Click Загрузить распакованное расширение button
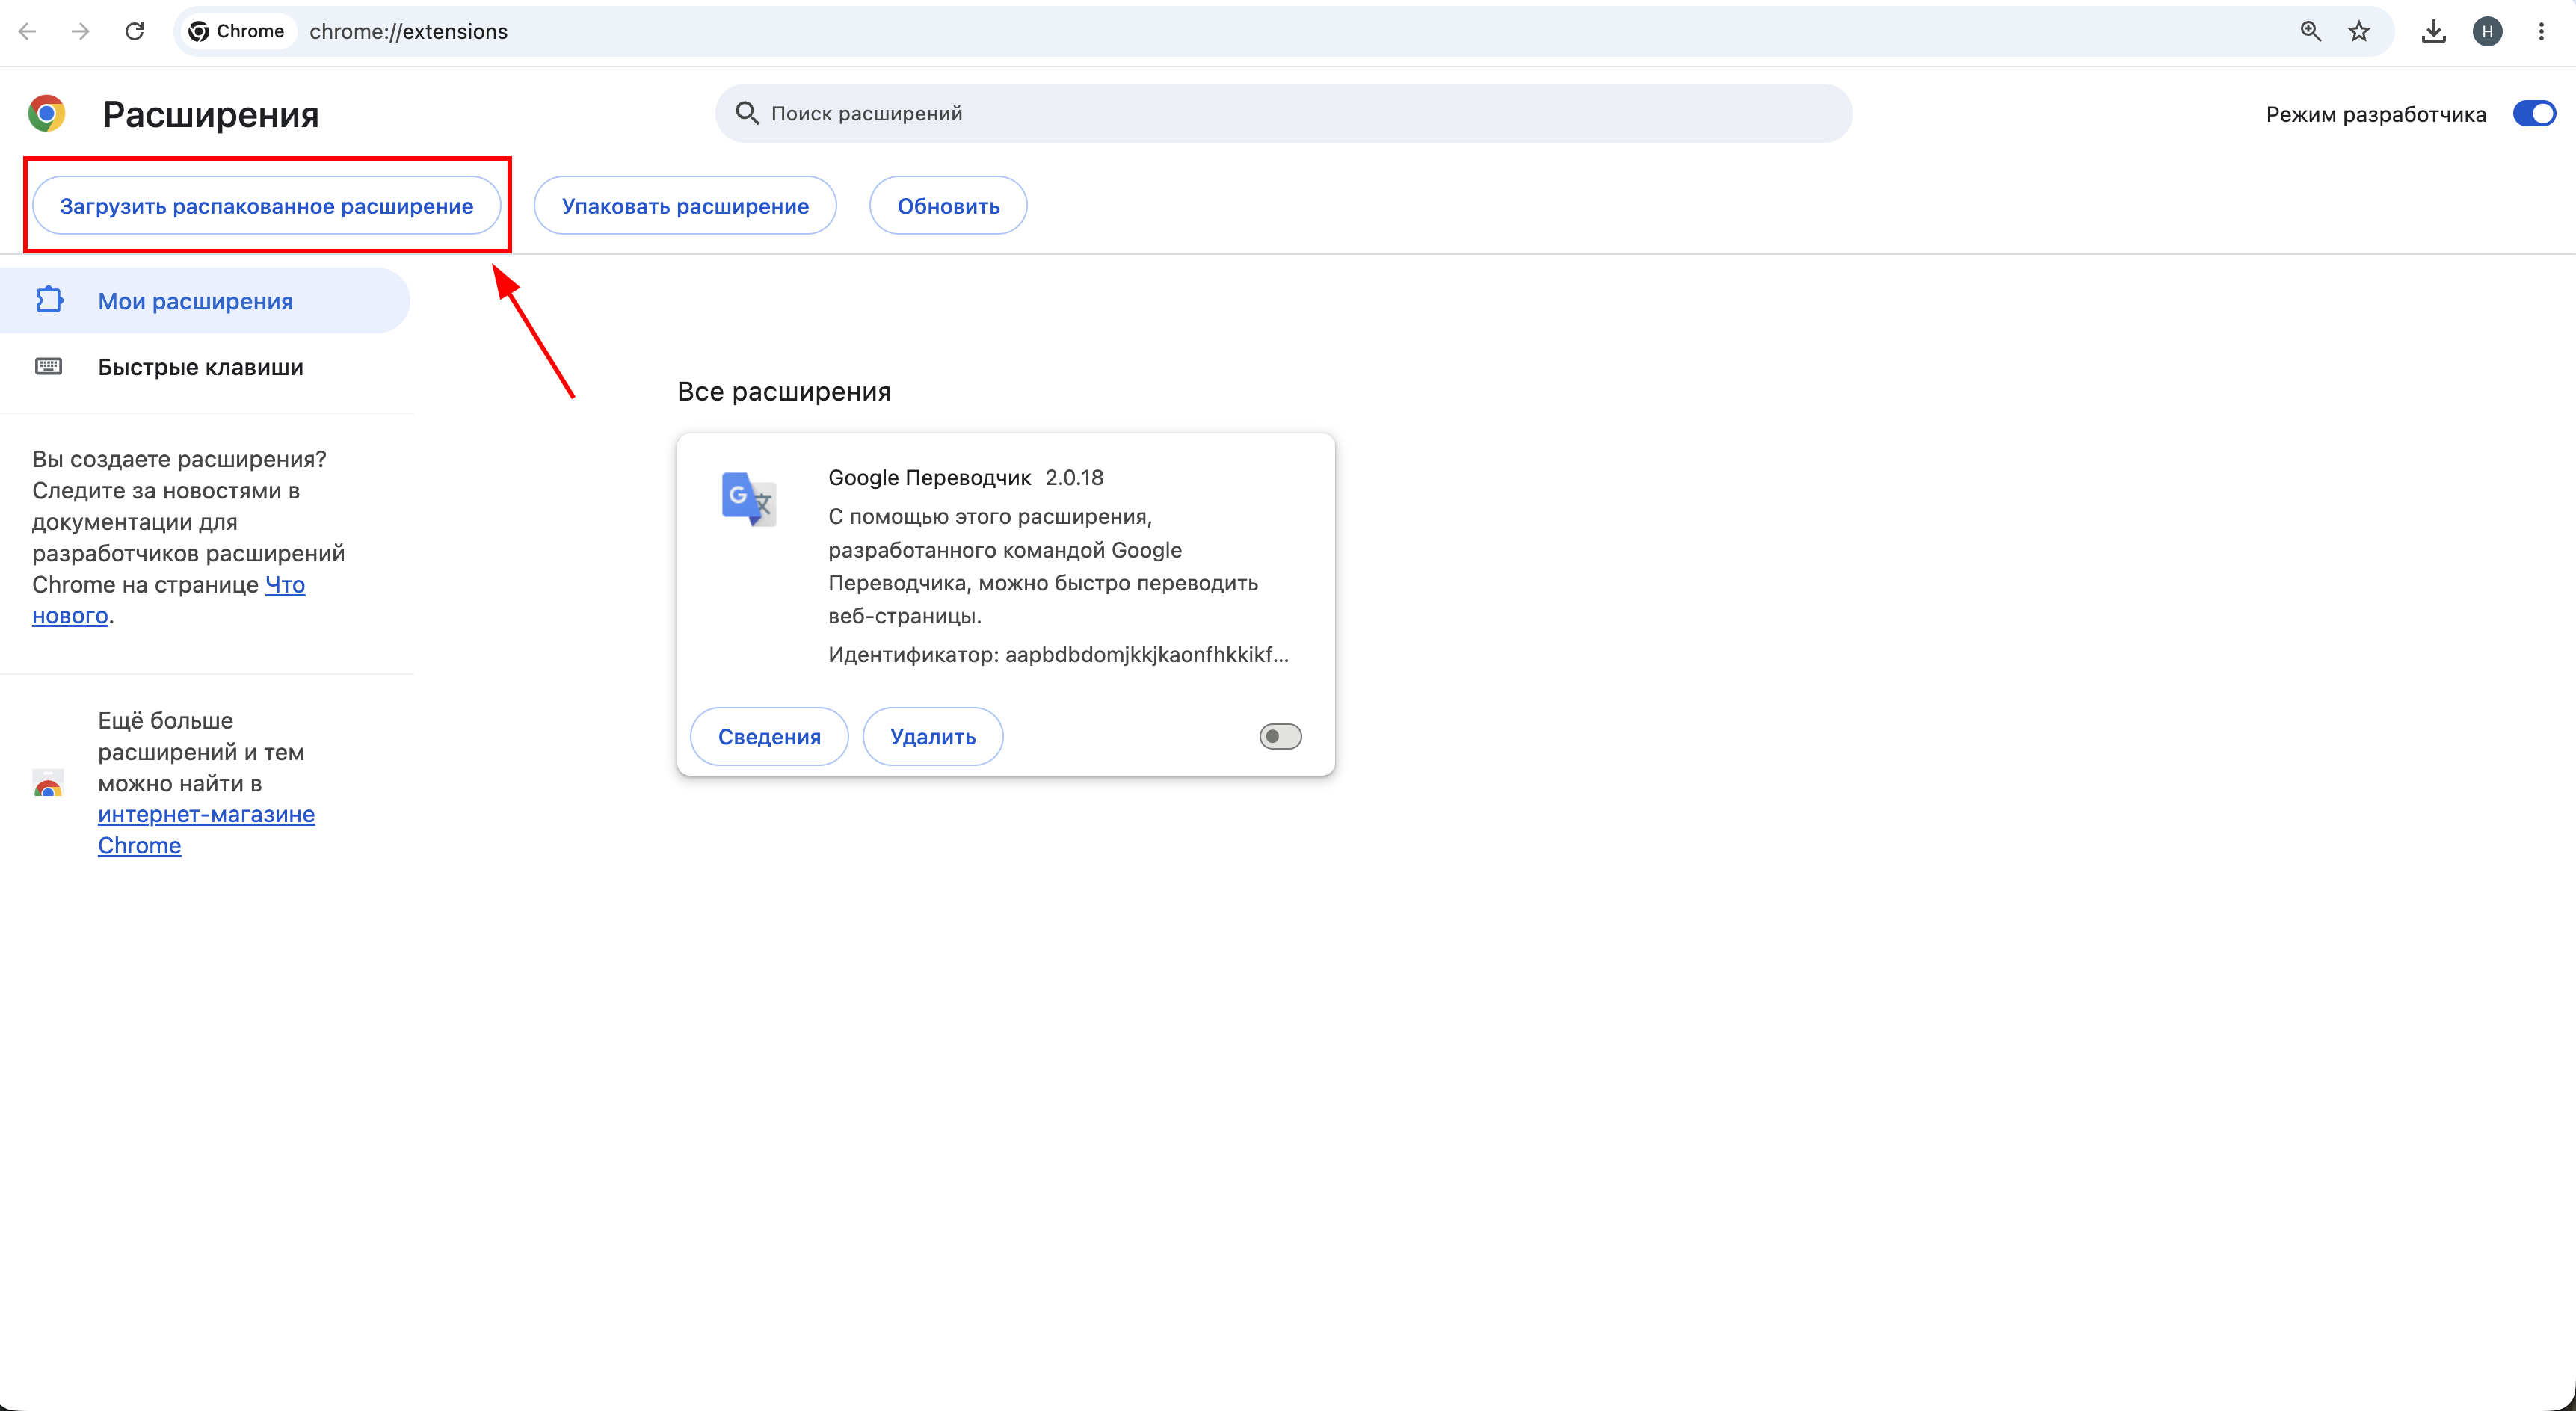 pos(267,206)
